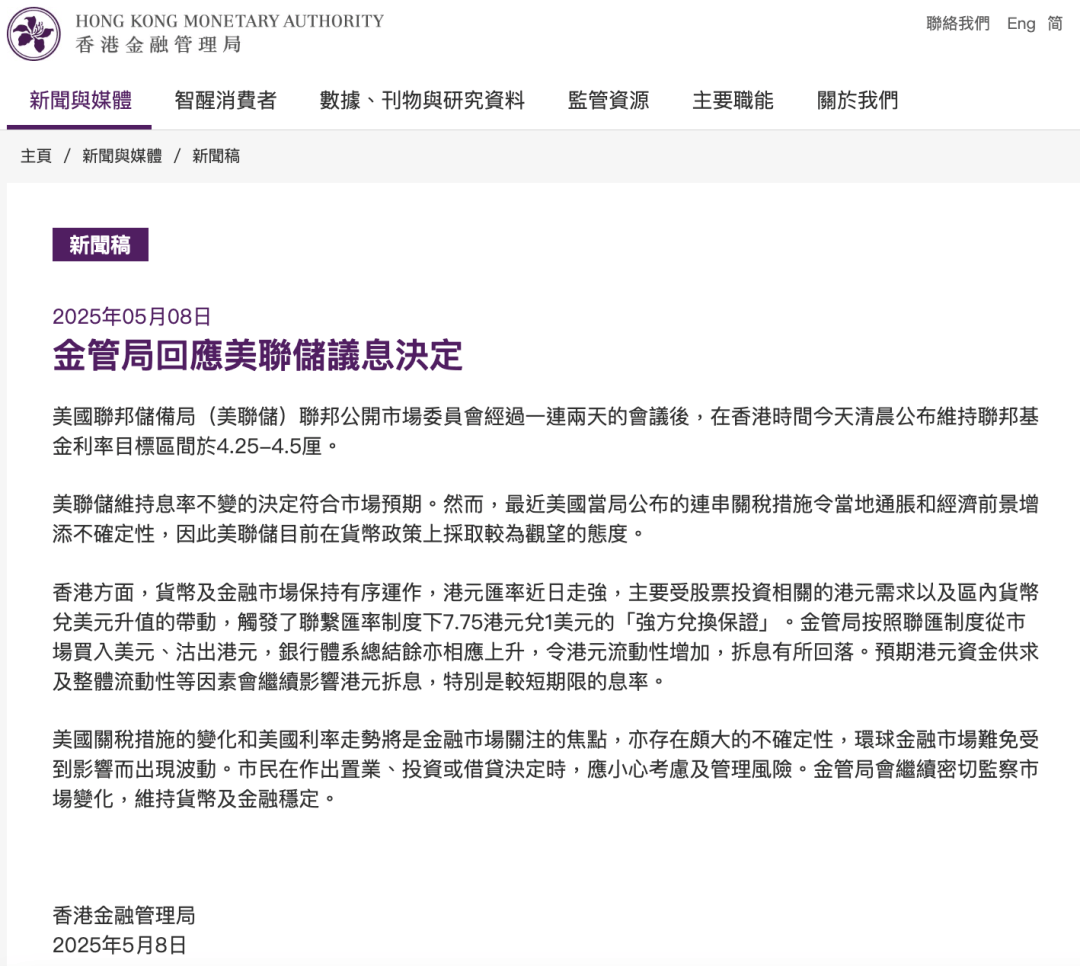Go to 主頁 breadcrumb link
This screenshot has height=966, width=1080.
36,156
